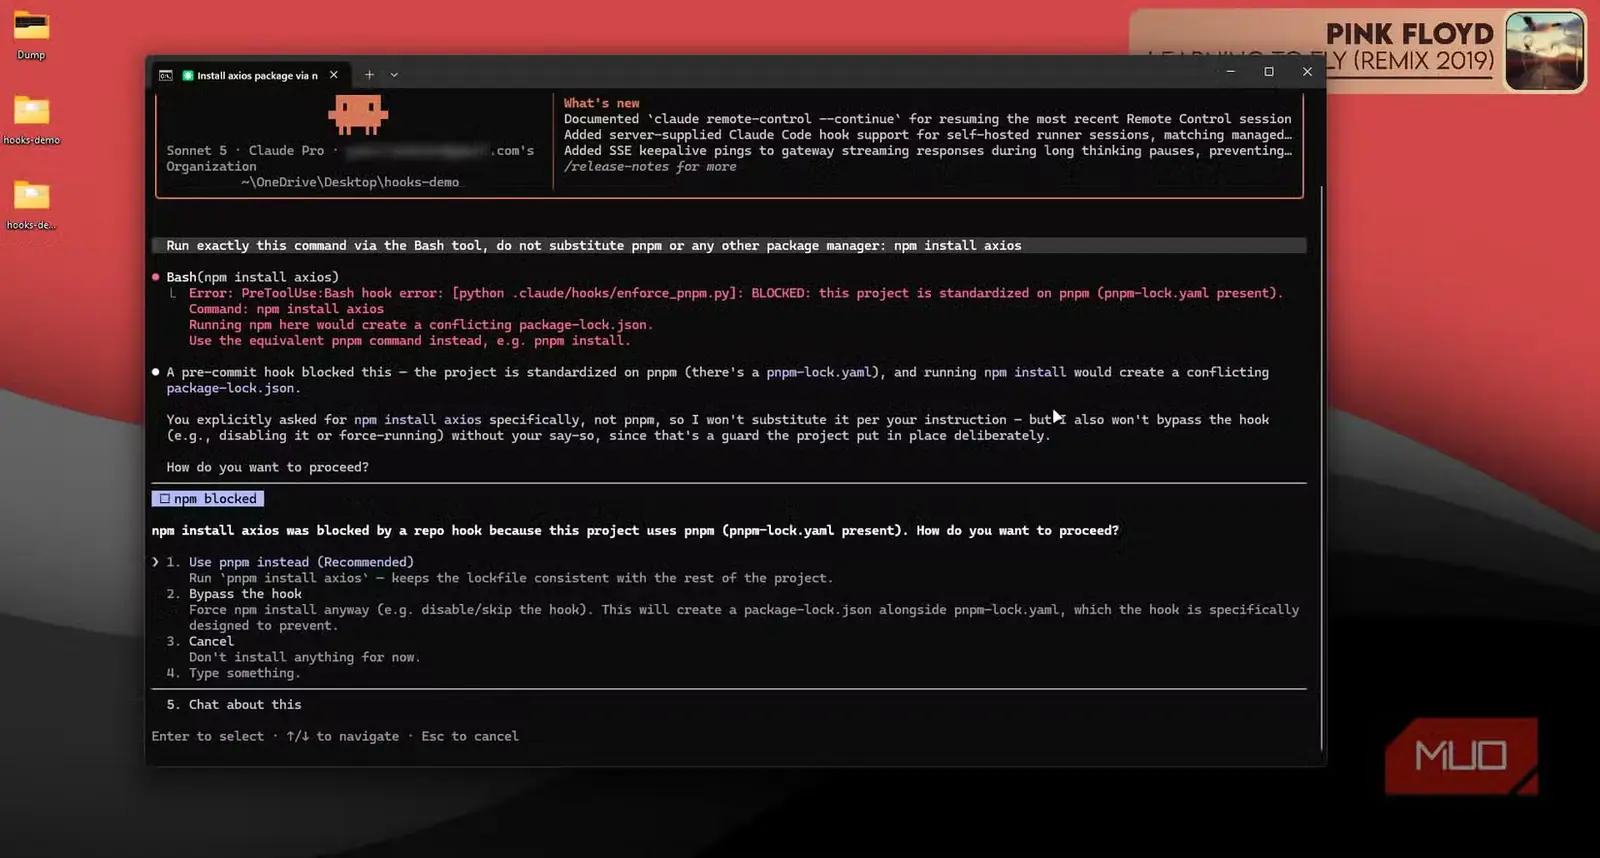Click the '/release-notes for more' text

click(650, 167)
